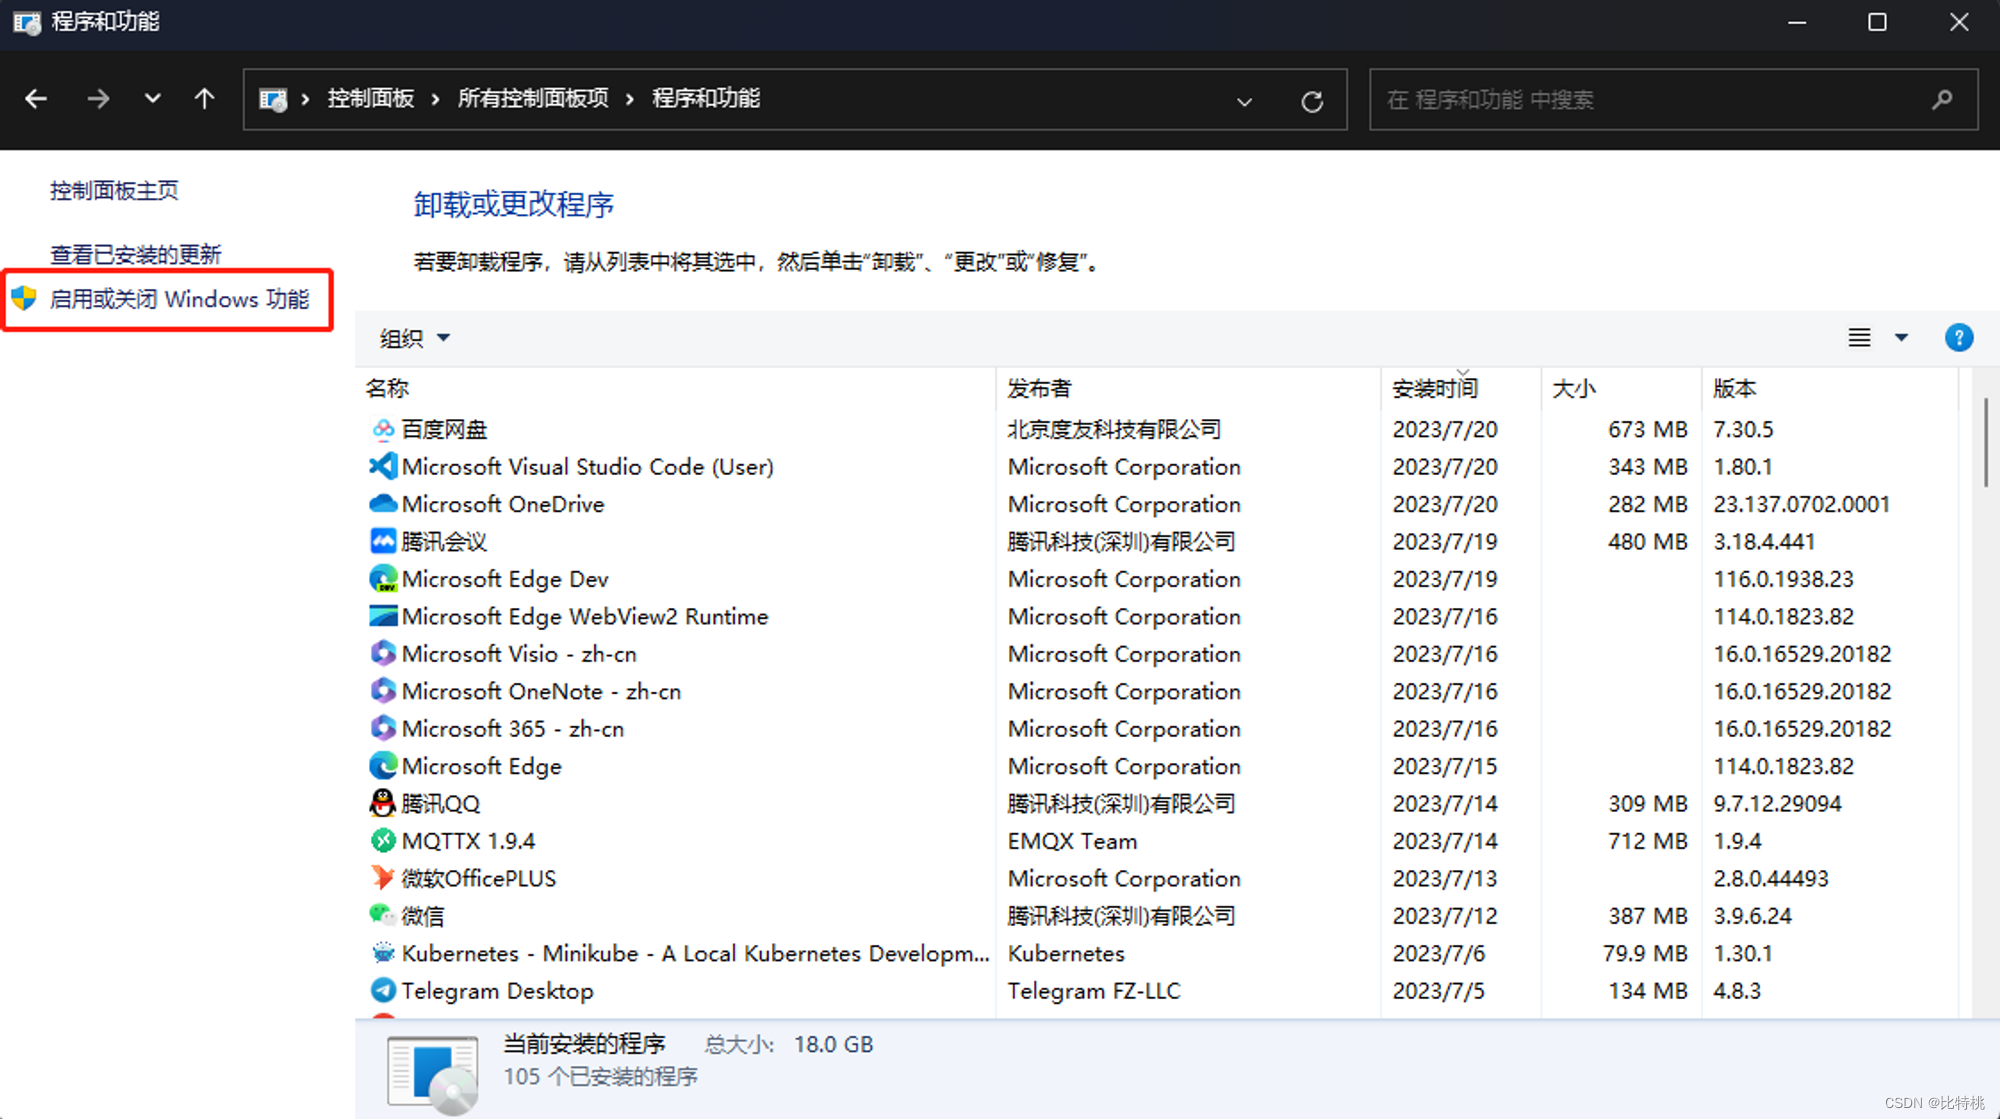Click the Telegram Desktop icon
Screen dimensions: 2000x1119
click(383, 990)
